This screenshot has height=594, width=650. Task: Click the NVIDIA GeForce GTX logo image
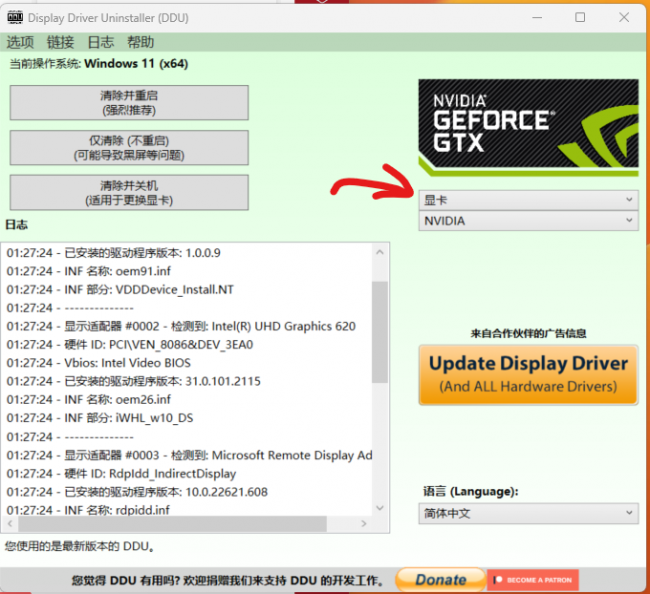click(x=528, y=128)
